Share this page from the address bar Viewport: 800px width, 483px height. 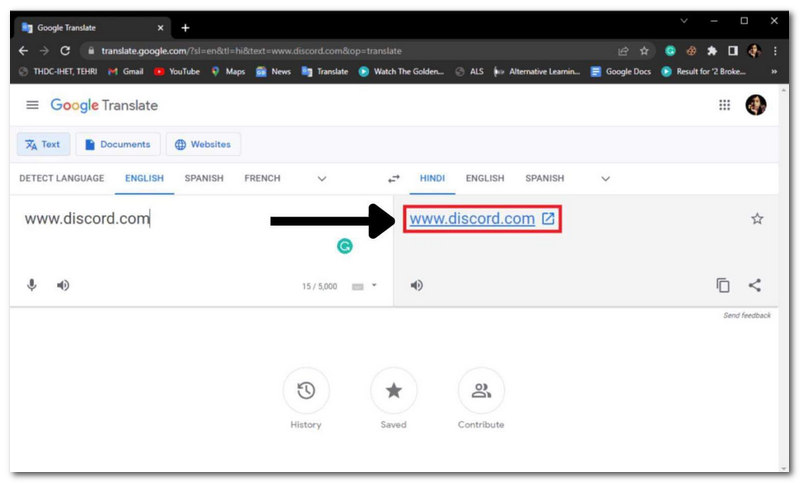(623, 51)
